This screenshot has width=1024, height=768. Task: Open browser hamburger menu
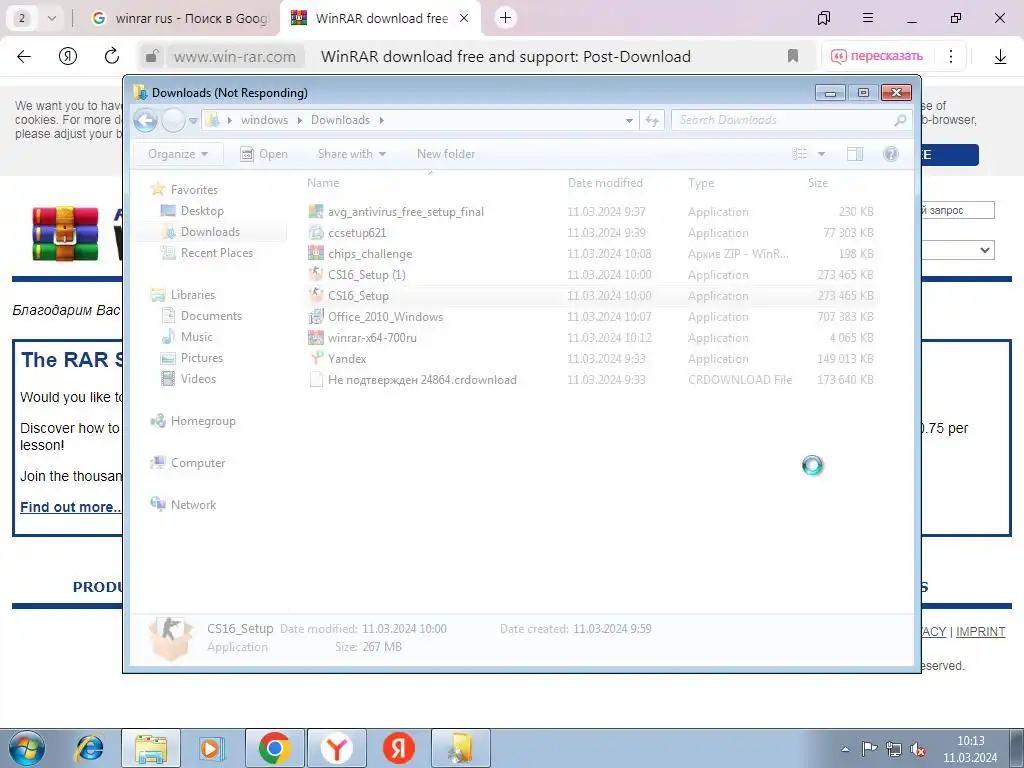tap(867, 18)
